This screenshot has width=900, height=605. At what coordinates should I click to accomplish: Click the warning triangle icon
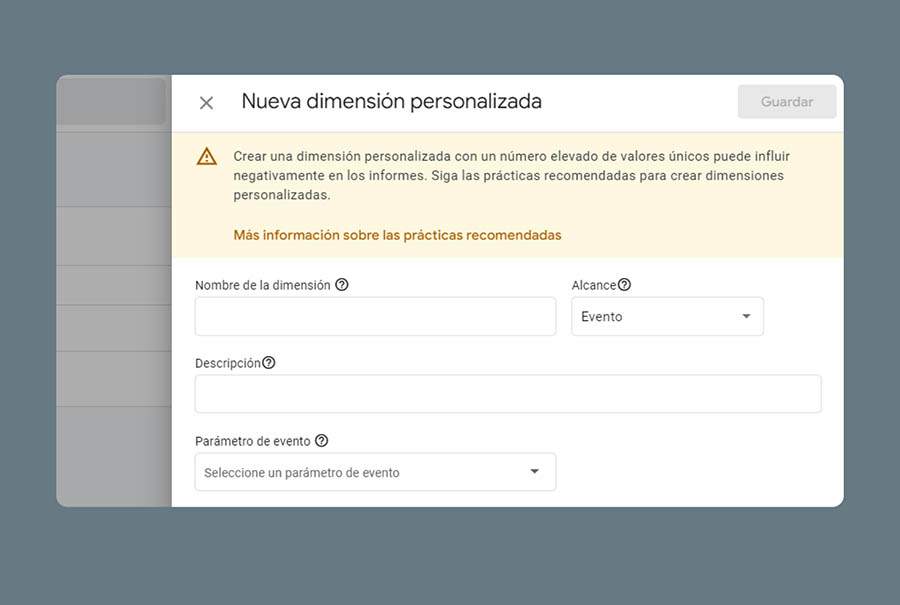(x=206, y=156)
